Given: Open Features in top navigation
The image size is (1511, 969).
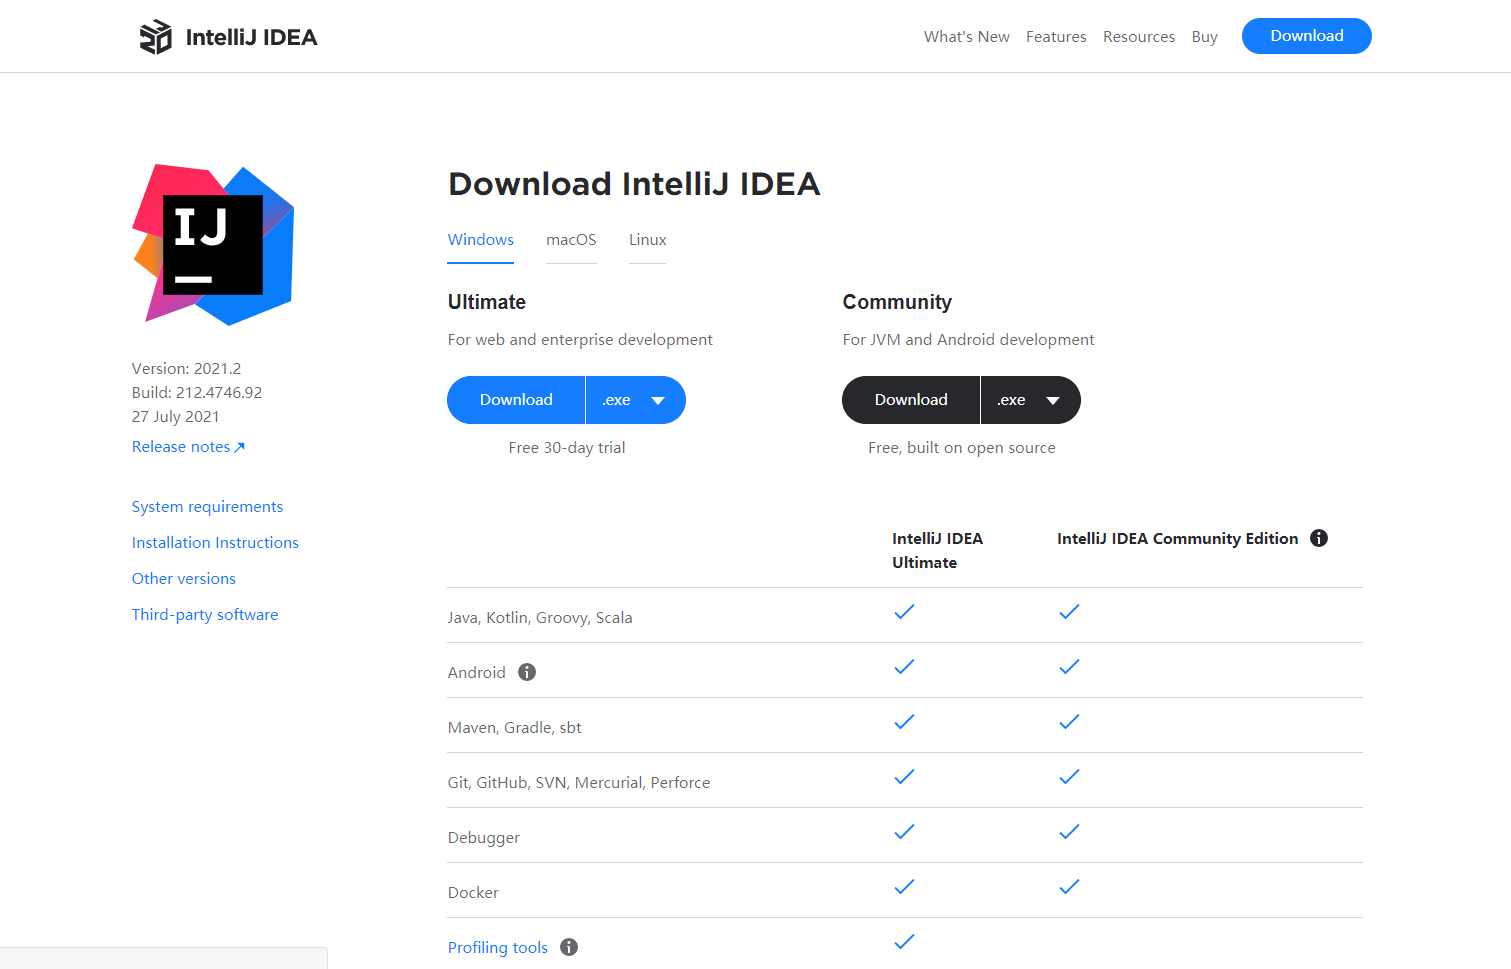Looking at the screenshot, I should pyautogui.click(x=1056, y=37).
